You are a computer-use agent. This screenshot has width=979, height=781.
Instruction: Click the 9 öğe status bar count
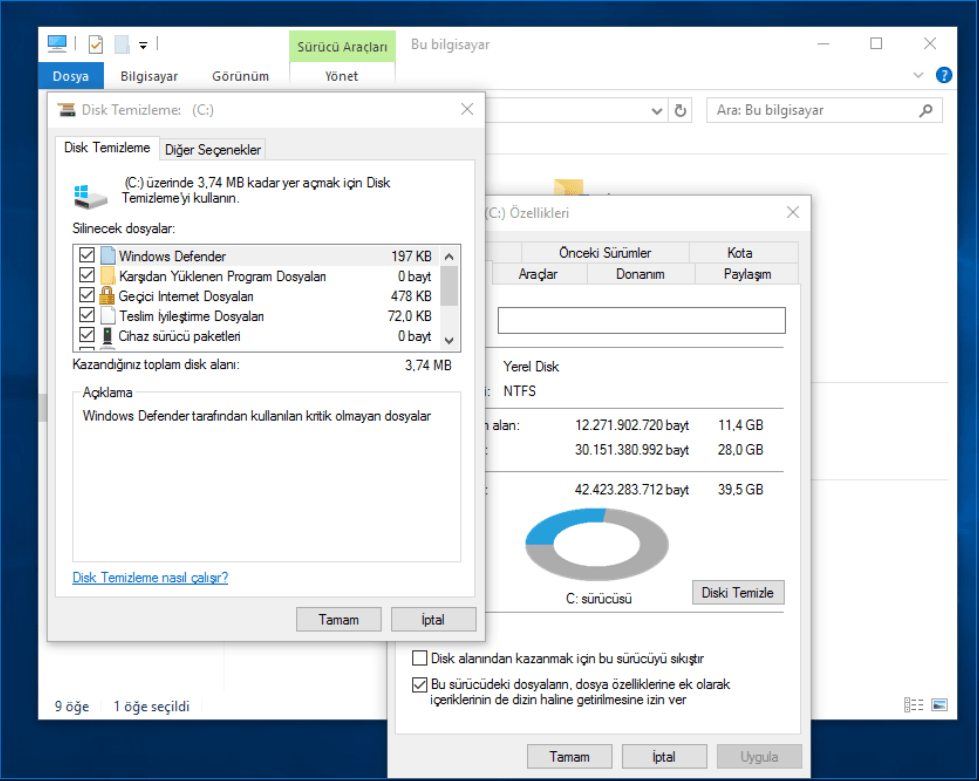(x=72, y=706)
